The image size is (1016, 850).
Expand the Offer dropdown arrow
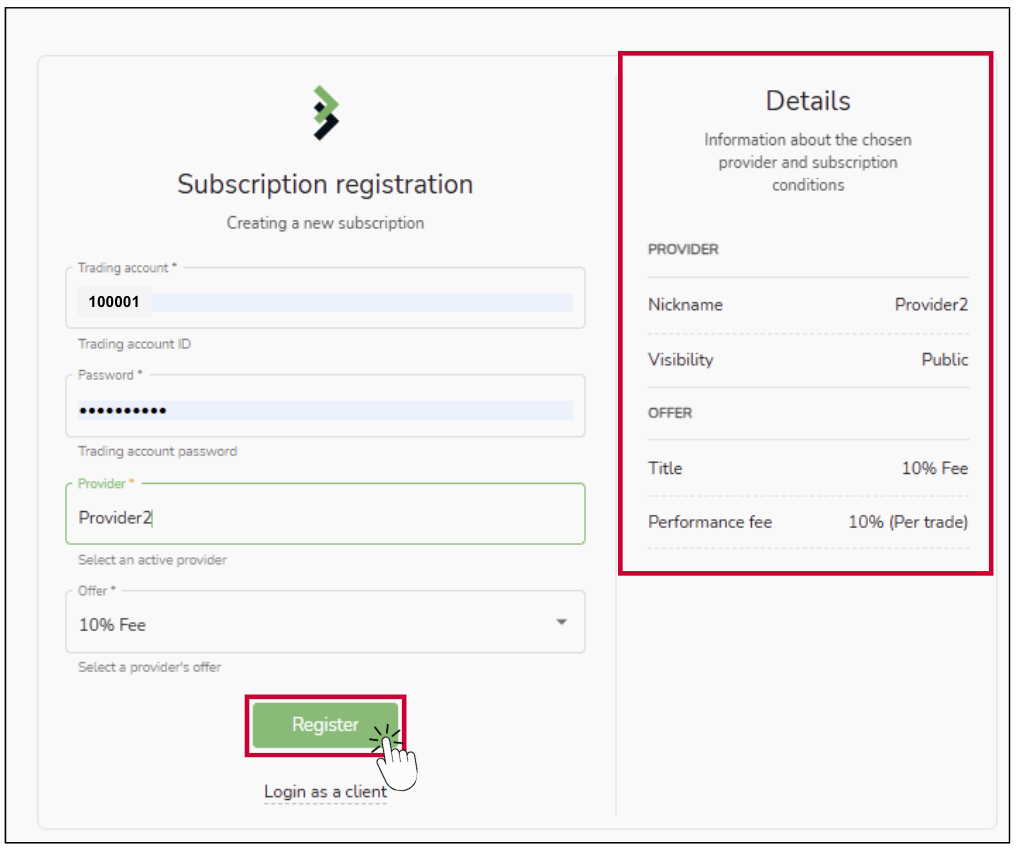561,622
